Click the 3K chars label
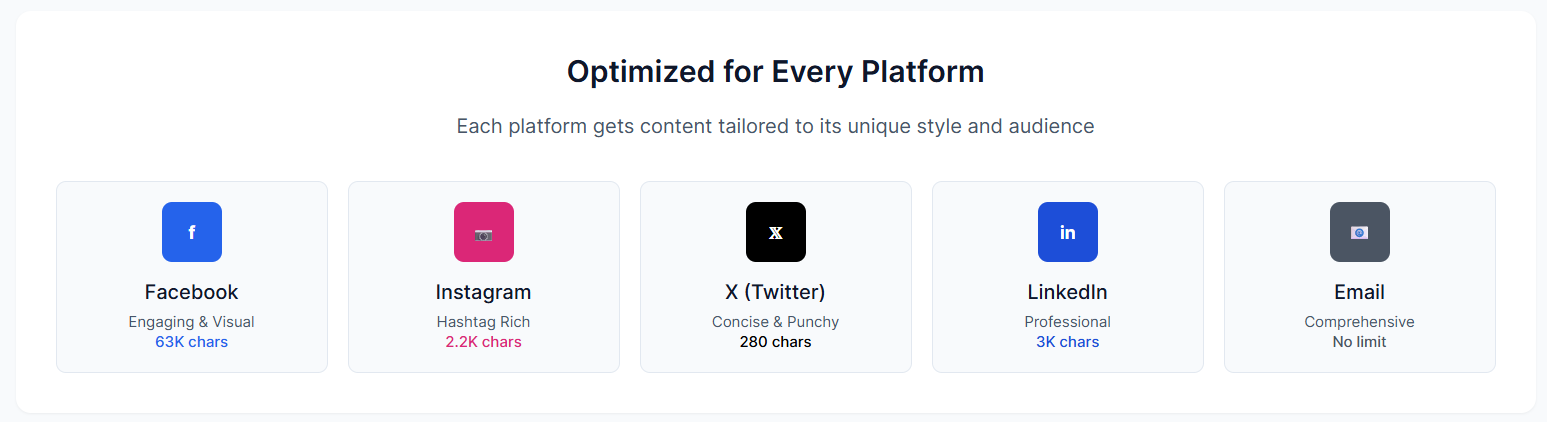1547x422 pixels. (1068, 342)
